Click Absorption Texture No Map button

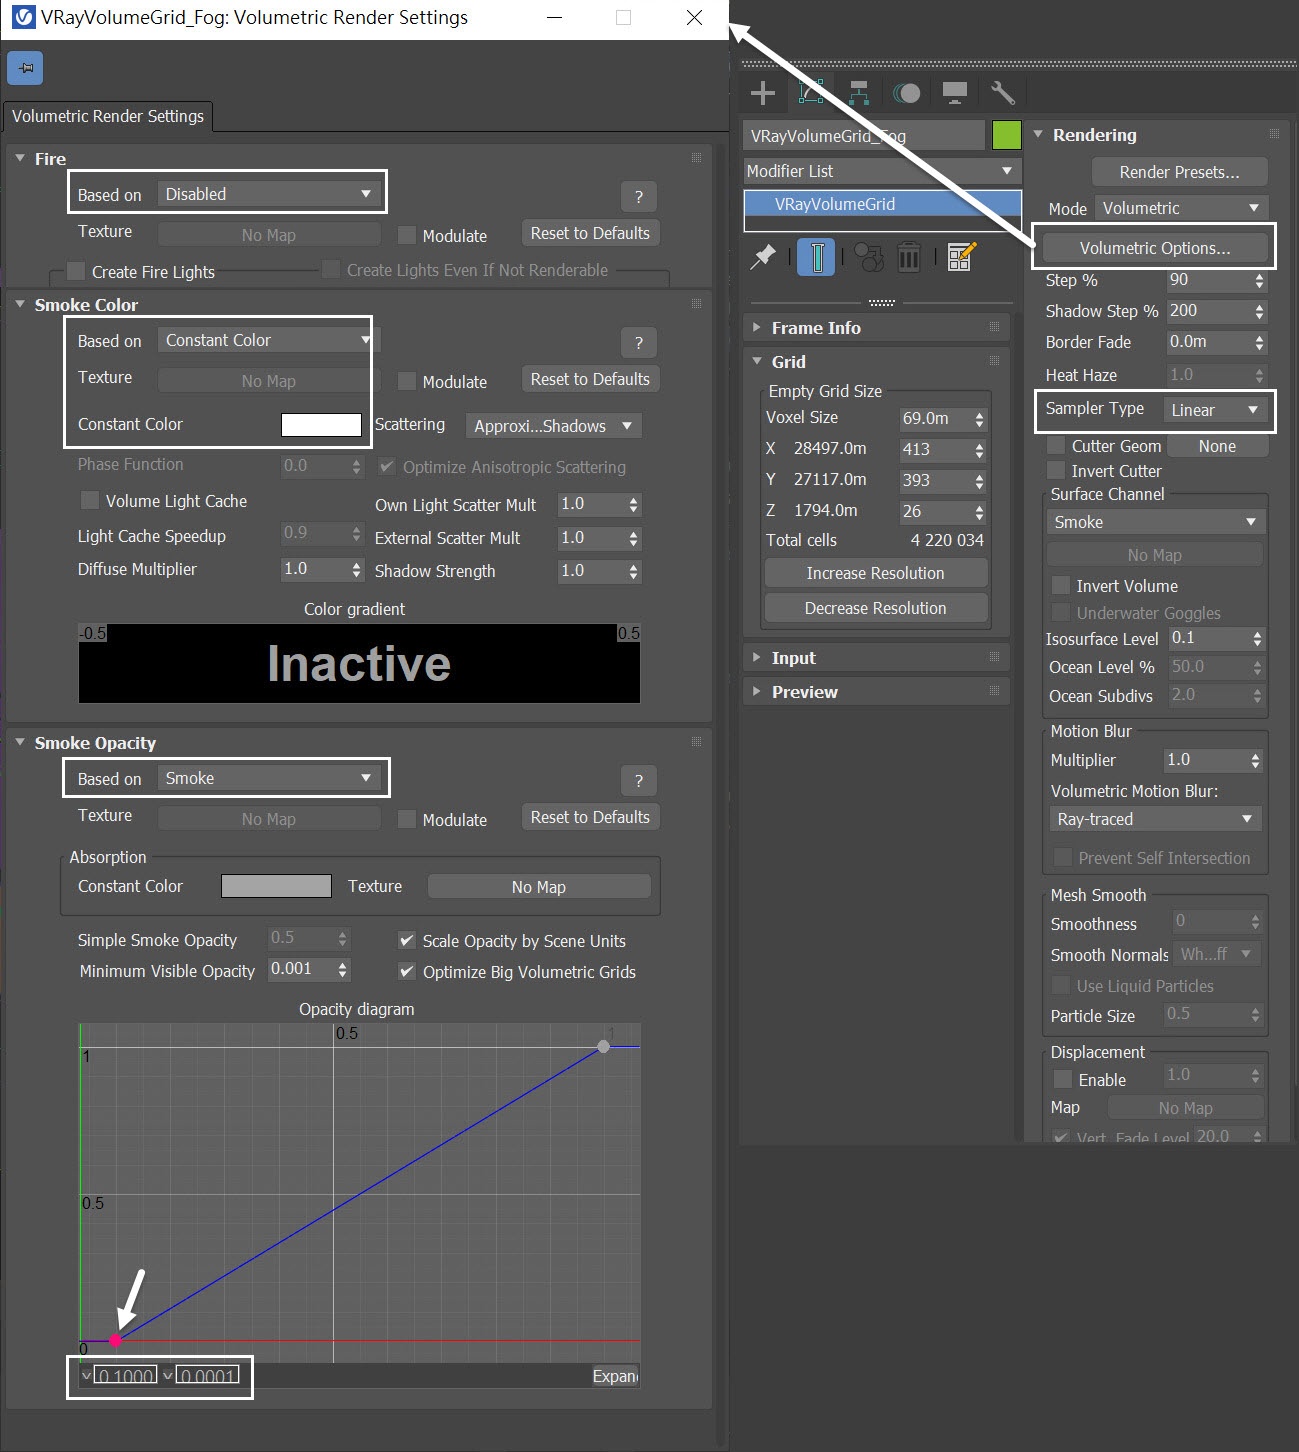click(538, 887)
